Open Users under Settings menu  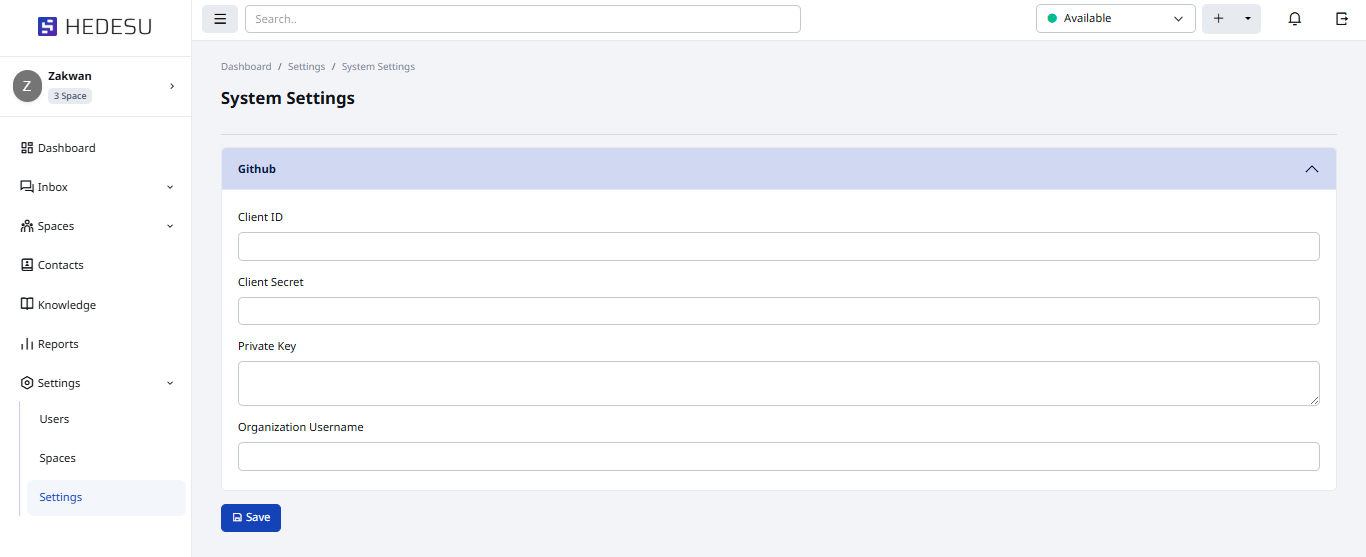[x=54, y=419]
